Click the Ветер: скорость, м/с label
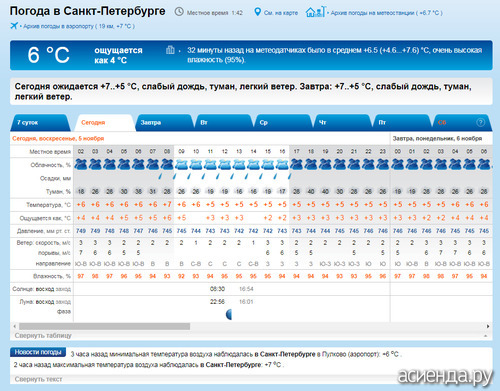Image resolution: width=500 pixels, height=391 pixels. pos(43,243)
